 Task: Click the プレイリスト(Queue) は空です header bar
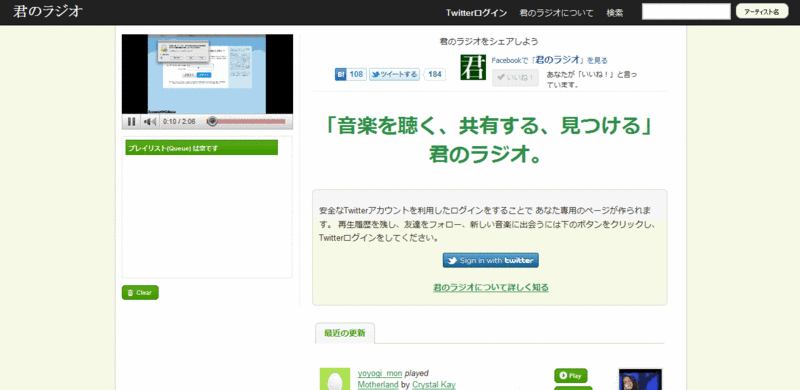[202, 148]
